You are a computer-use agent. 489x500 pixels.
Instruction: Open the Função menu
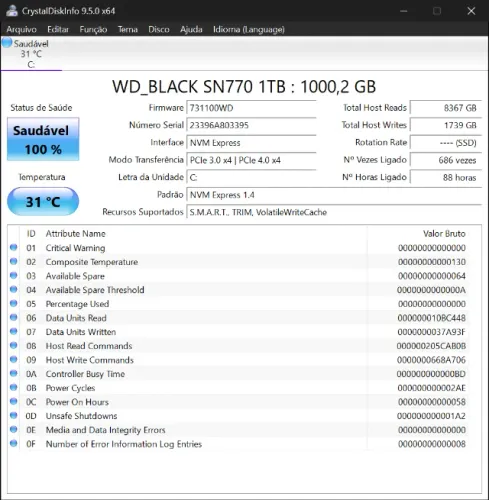(x=93, y=30)
